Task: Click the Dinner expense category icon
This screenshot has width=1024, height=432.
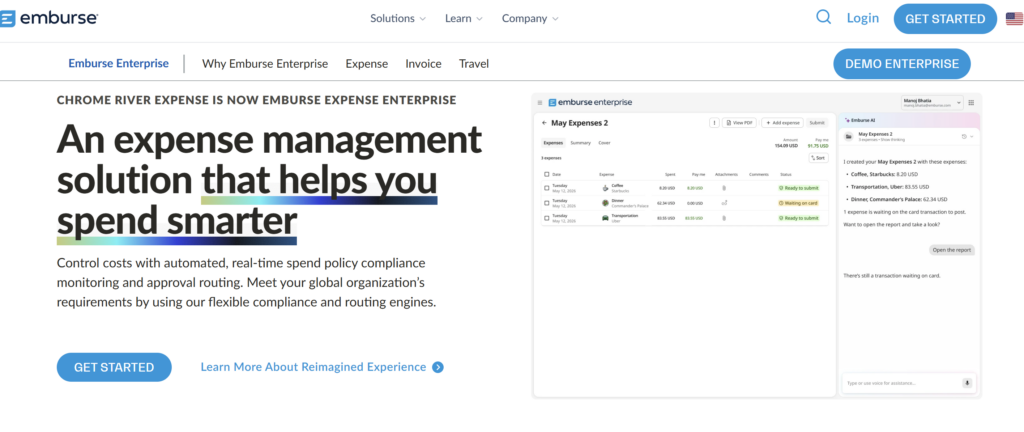Action: click(605, 203)
